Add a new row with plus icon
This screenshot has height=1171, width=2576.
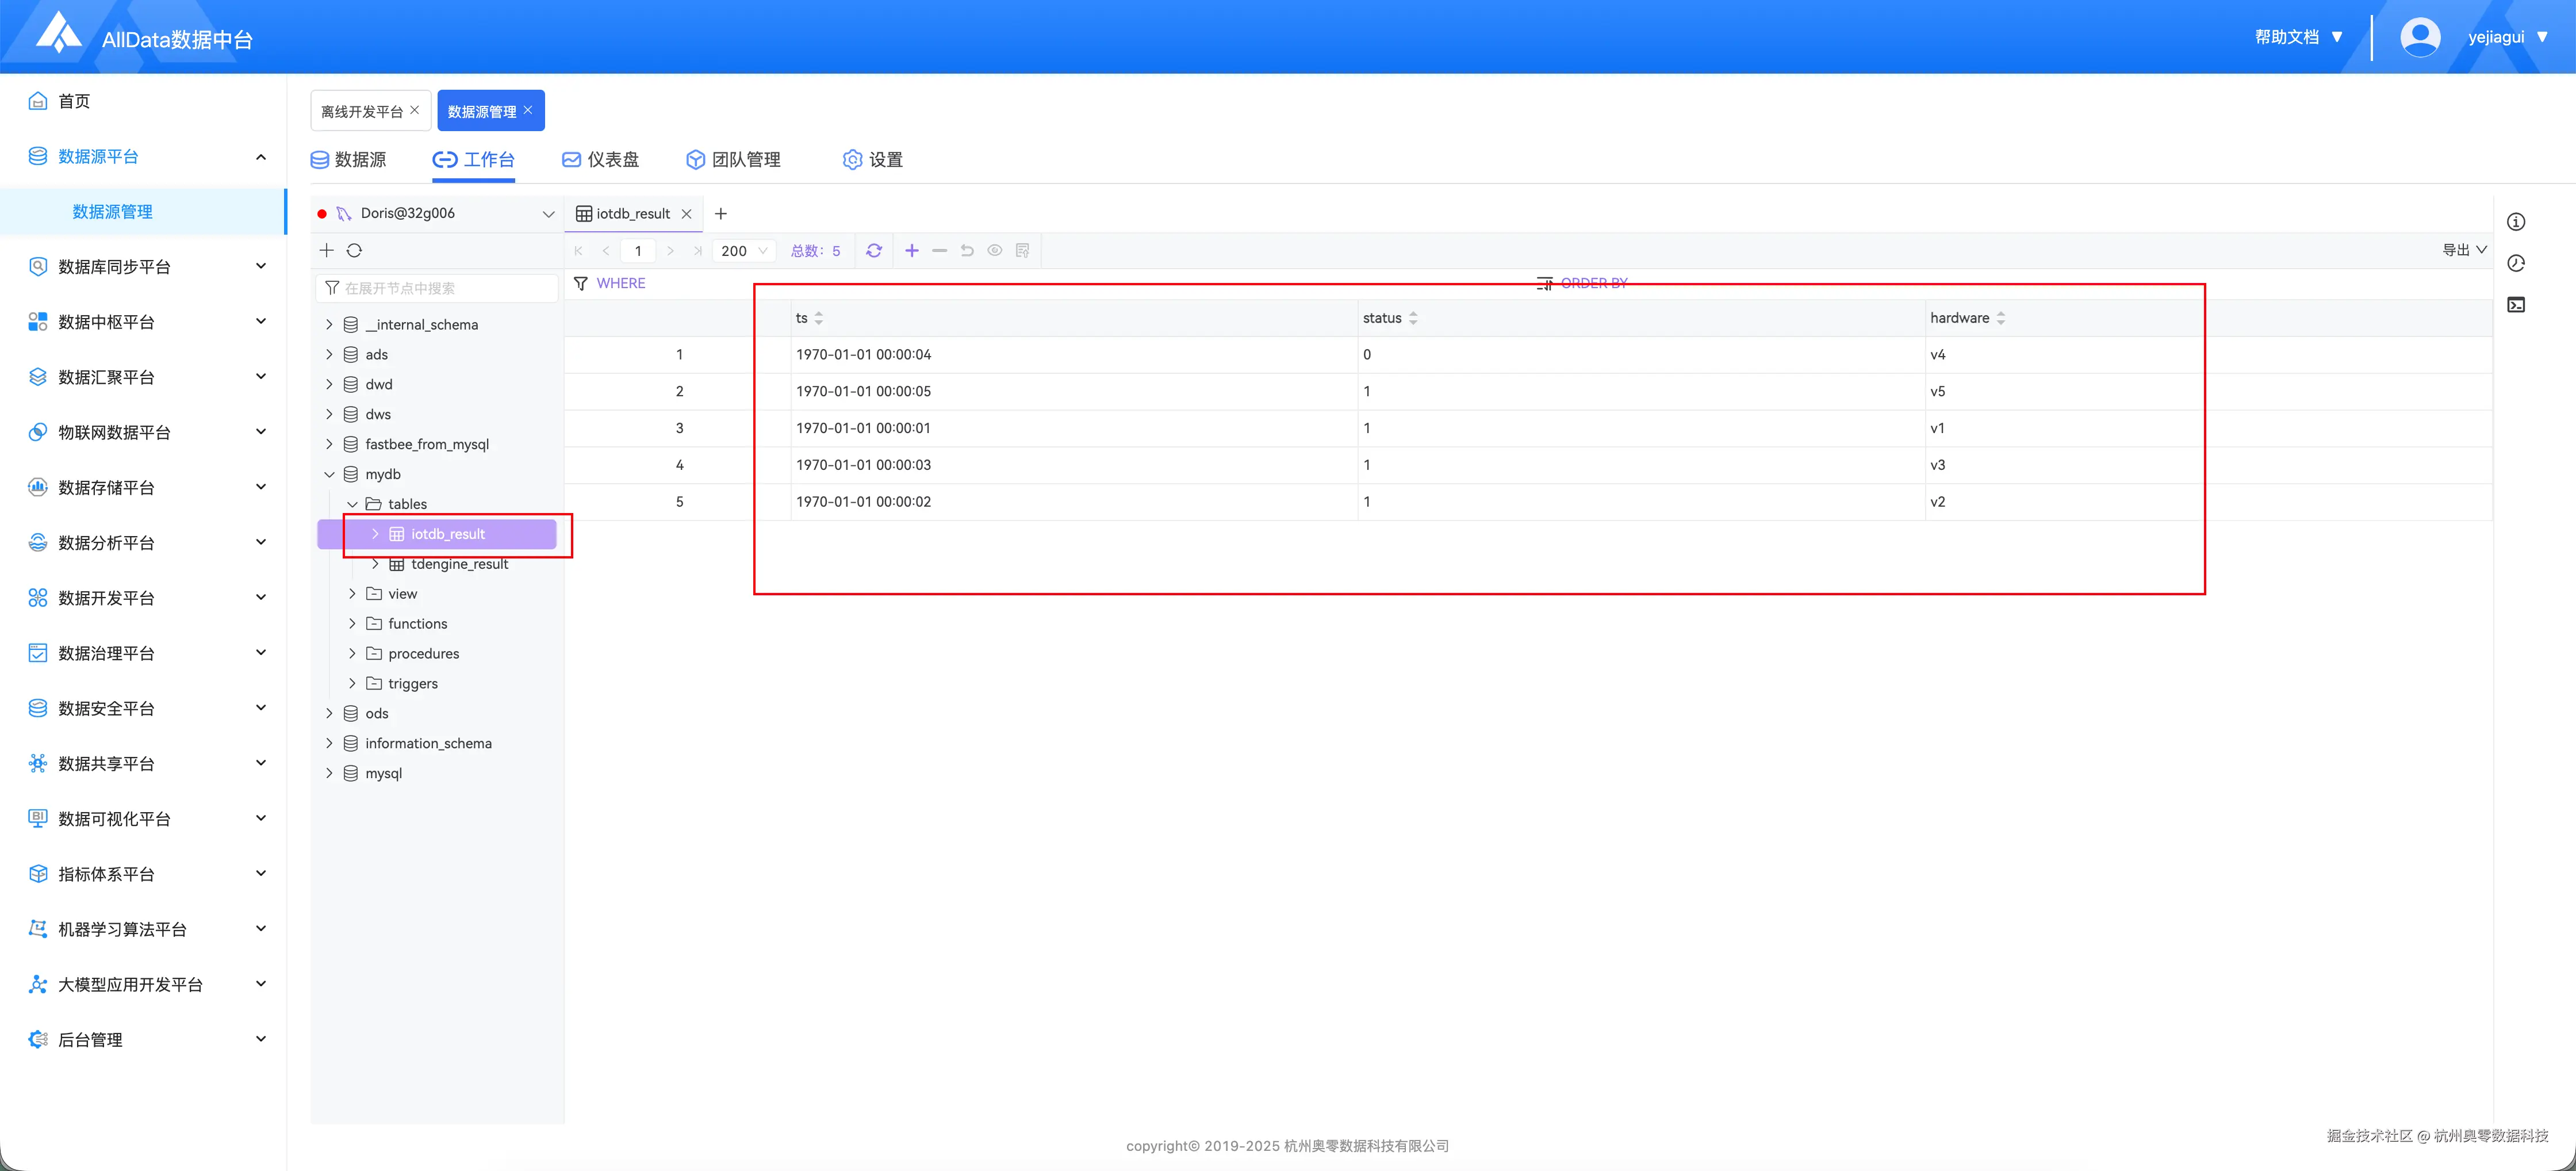coord(911,251)
